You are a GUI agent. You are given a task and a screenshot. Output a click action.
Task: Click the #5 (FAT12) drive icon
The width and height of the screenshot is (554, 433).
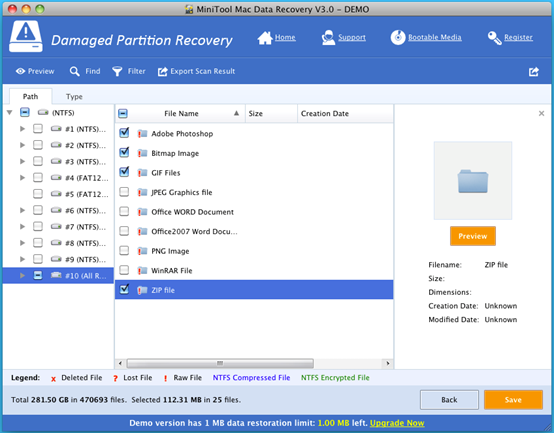click(56, 194)
